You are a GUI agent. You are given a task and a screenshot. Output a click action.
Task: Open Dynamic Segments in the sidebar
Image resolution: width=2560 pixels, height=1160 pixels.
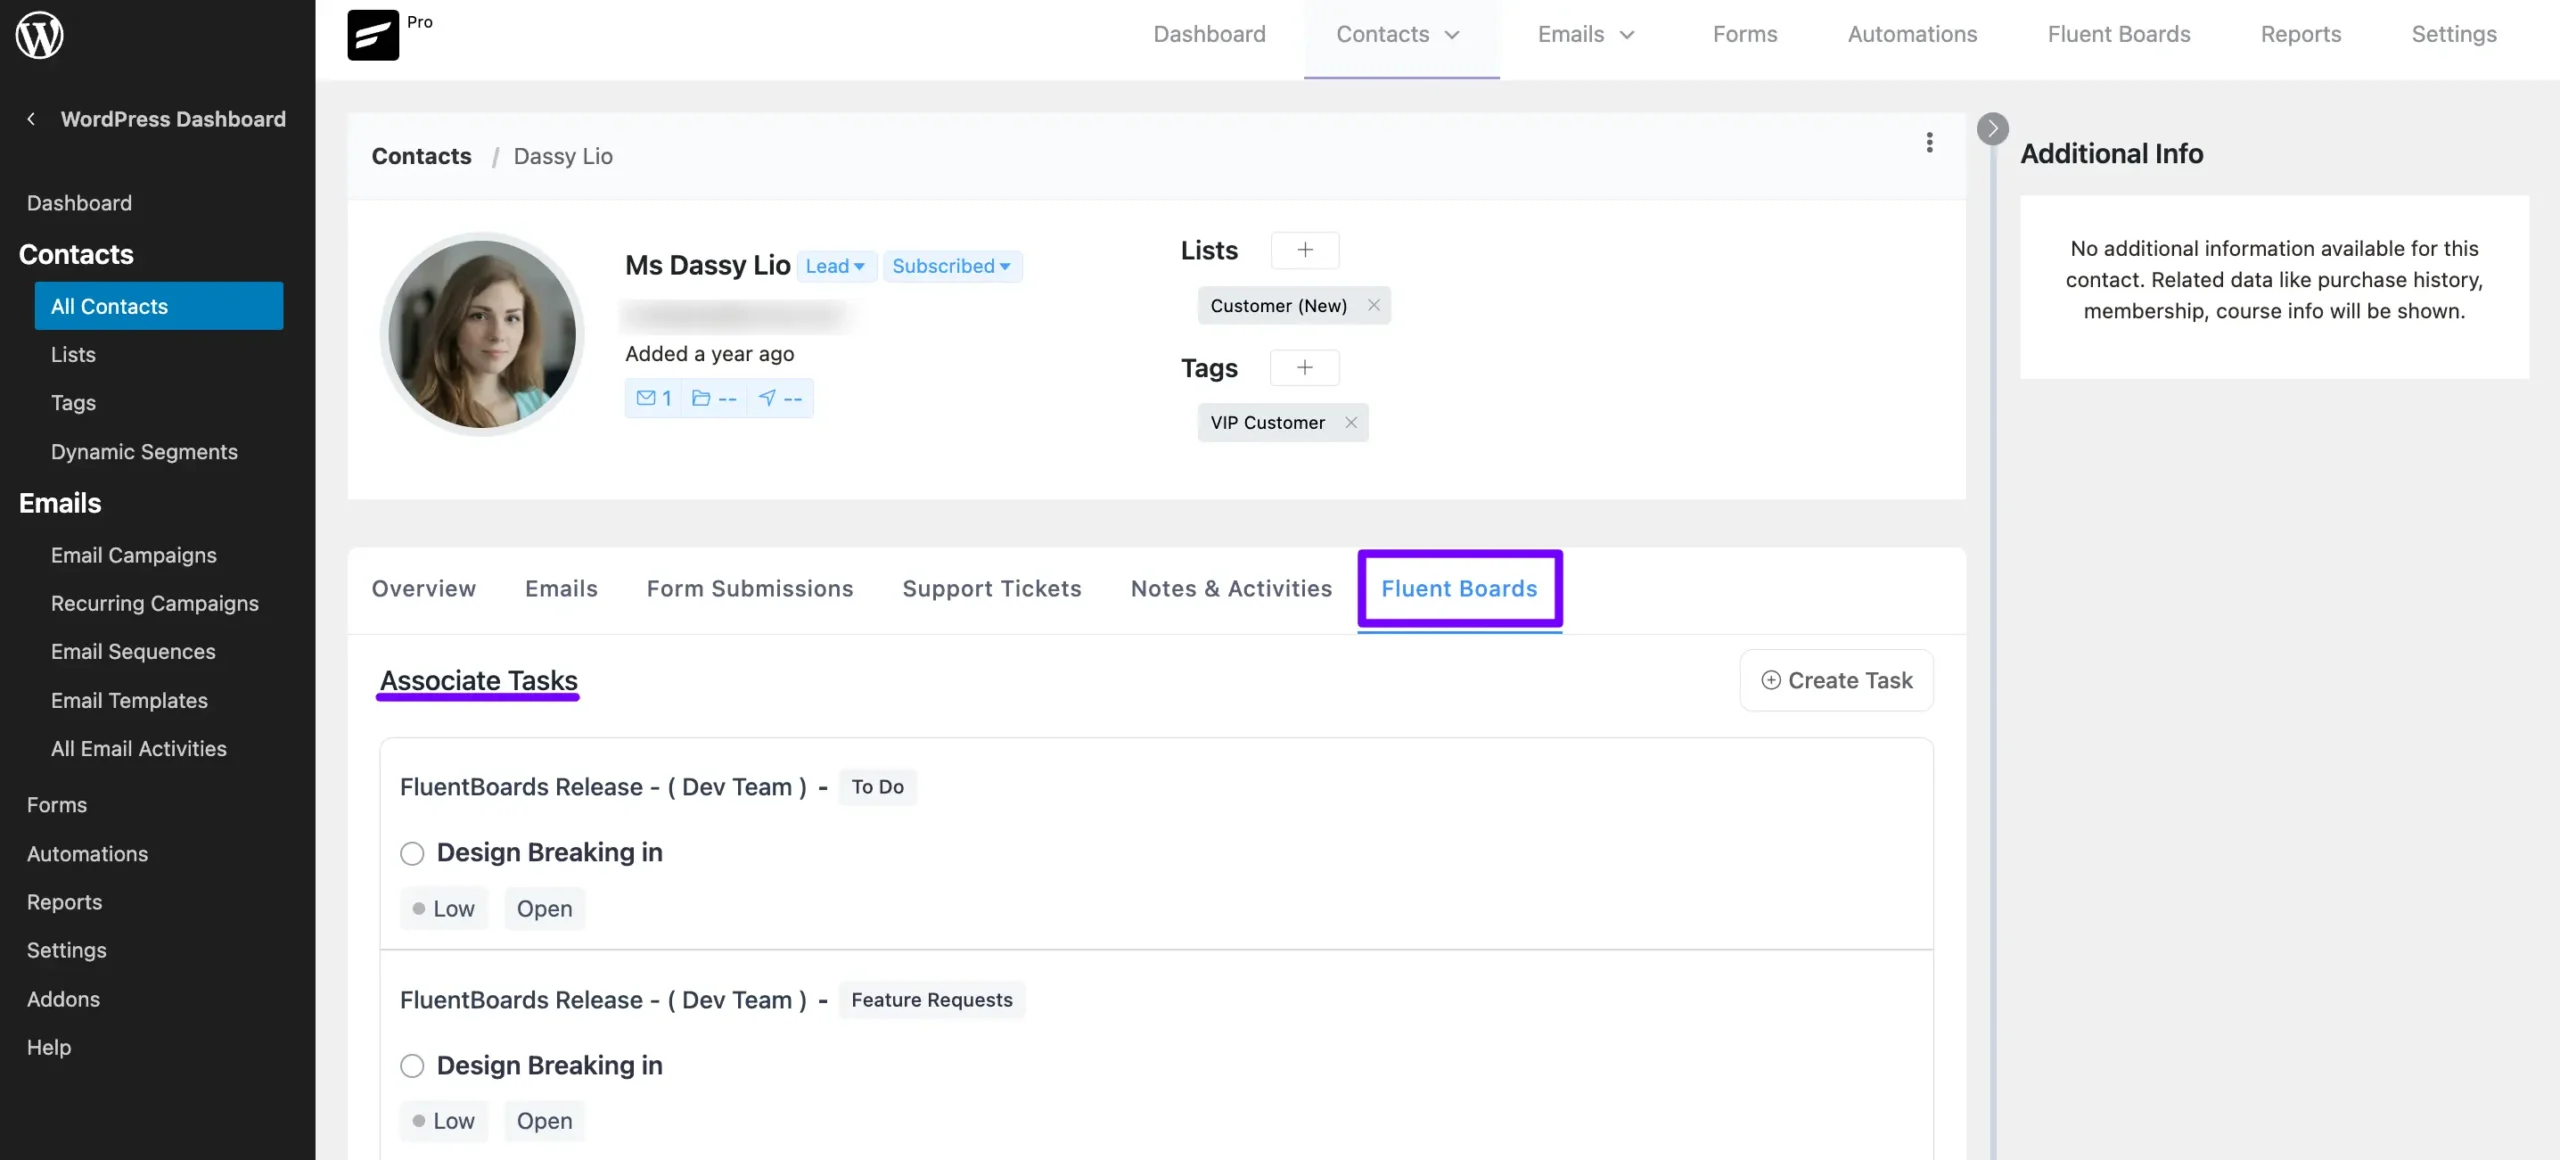click(144, 452)
